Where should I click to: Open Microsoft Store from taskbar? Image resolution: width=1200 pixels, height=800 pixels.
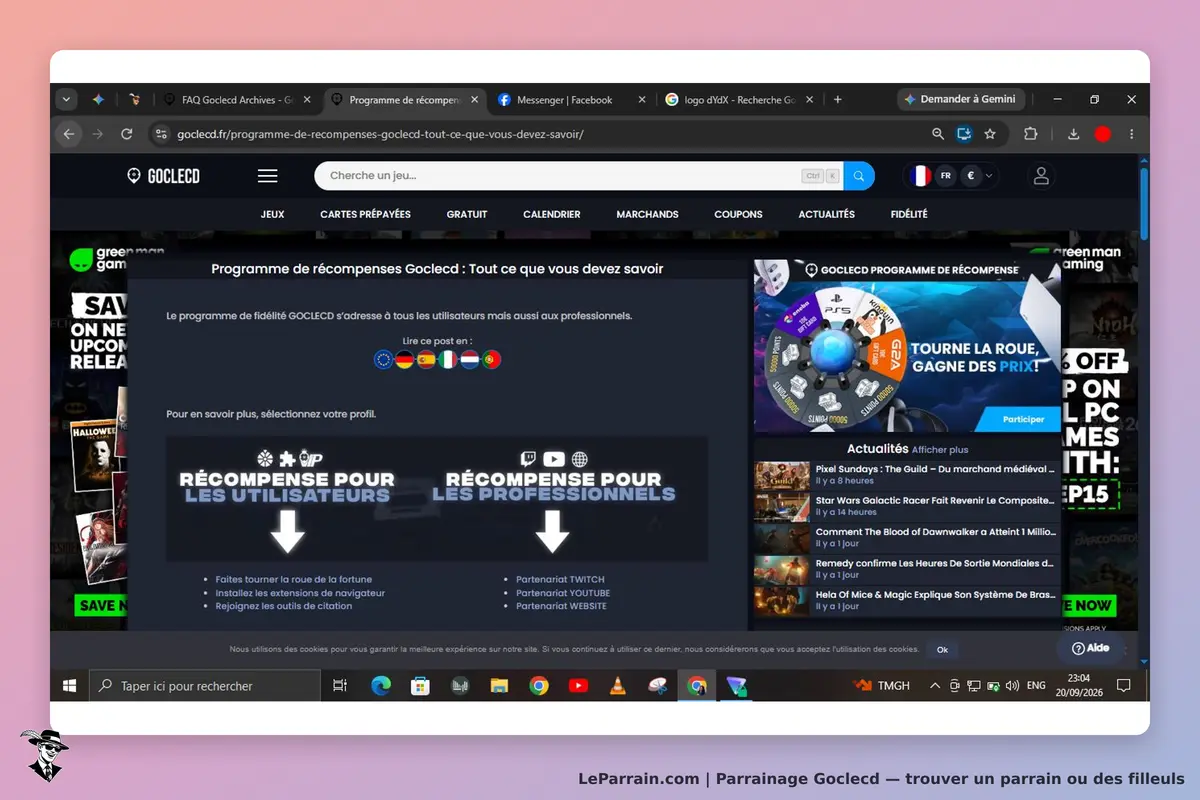click(420, 686)
